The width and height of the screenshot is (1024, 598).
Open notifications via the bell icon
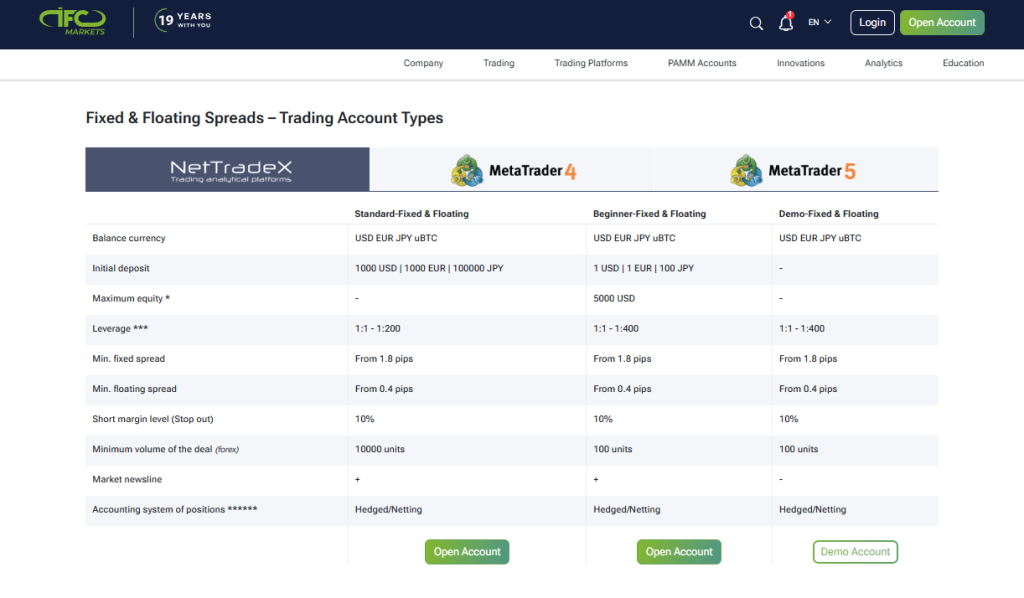point(786,23)
